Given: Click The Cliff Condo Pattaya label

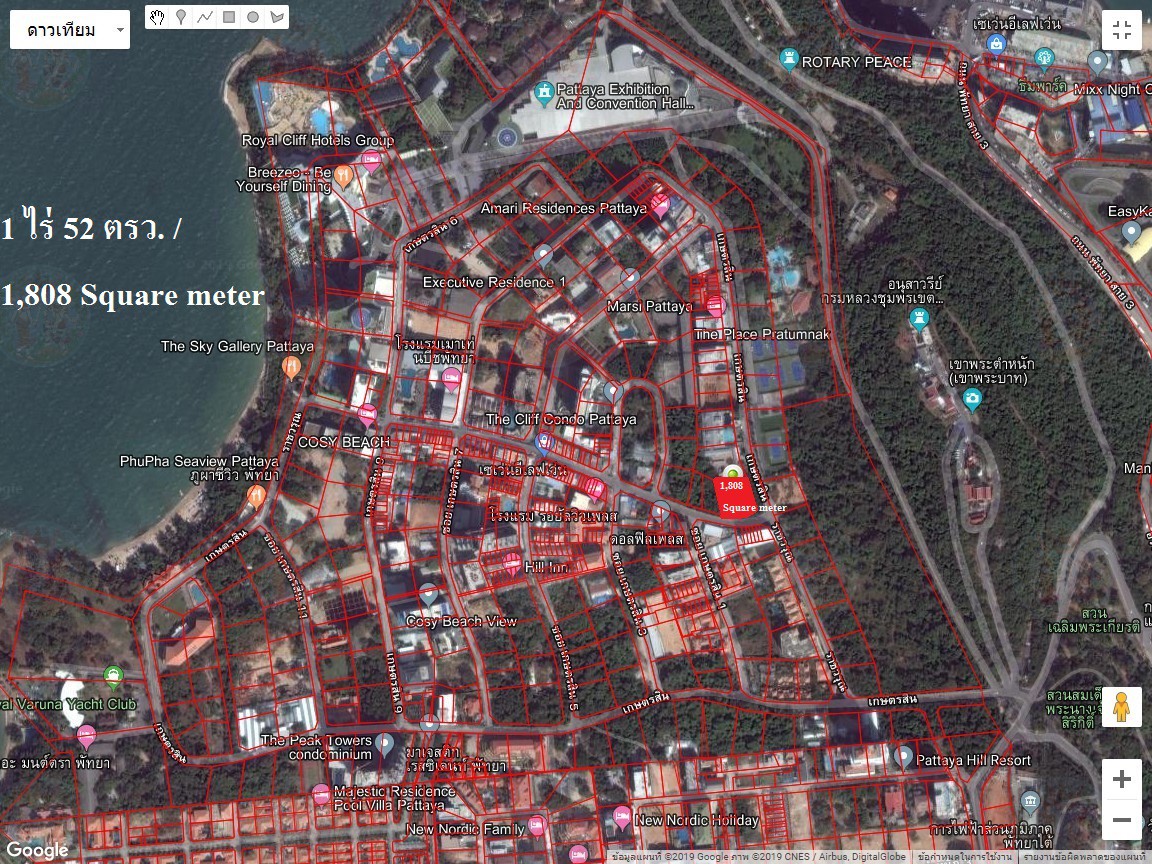Looking at the screenshot, I should coord(561,420).
